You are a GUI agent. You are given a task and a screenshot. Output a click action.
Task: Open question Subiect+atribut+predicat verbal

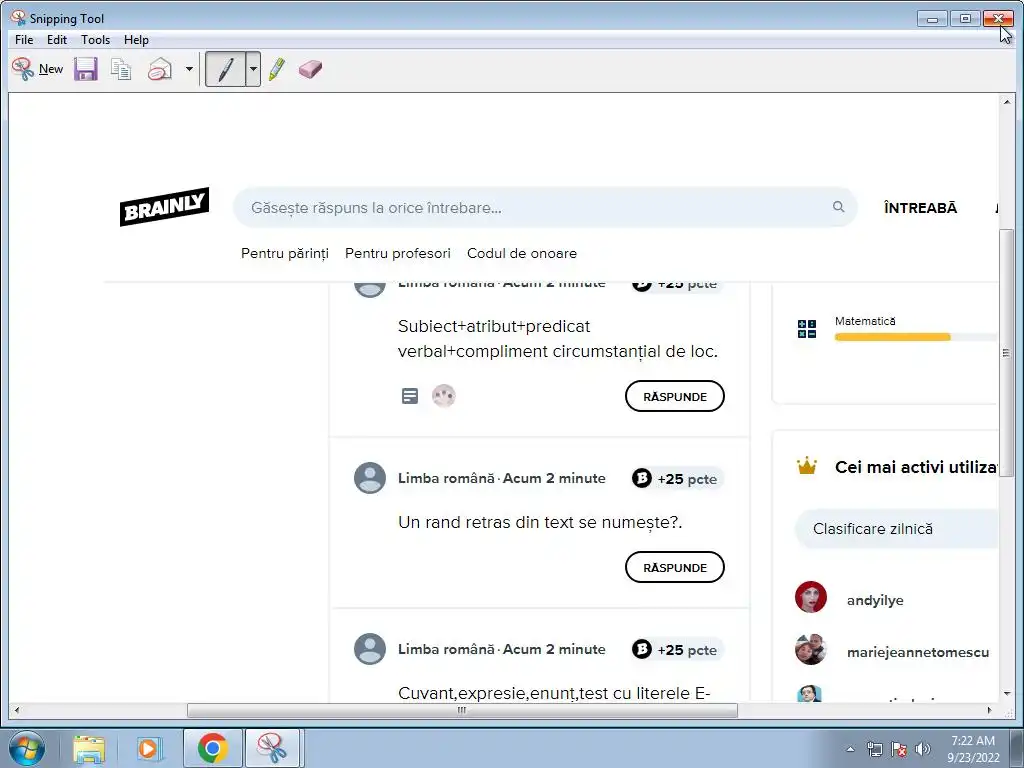tap(558, 339)
